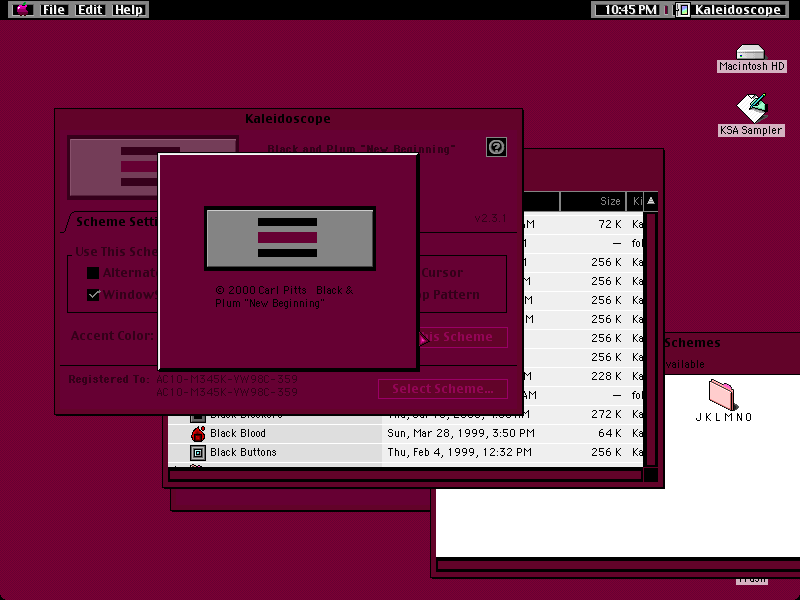Click the Black and Plum scheme name heading

[x=361, y=149]
